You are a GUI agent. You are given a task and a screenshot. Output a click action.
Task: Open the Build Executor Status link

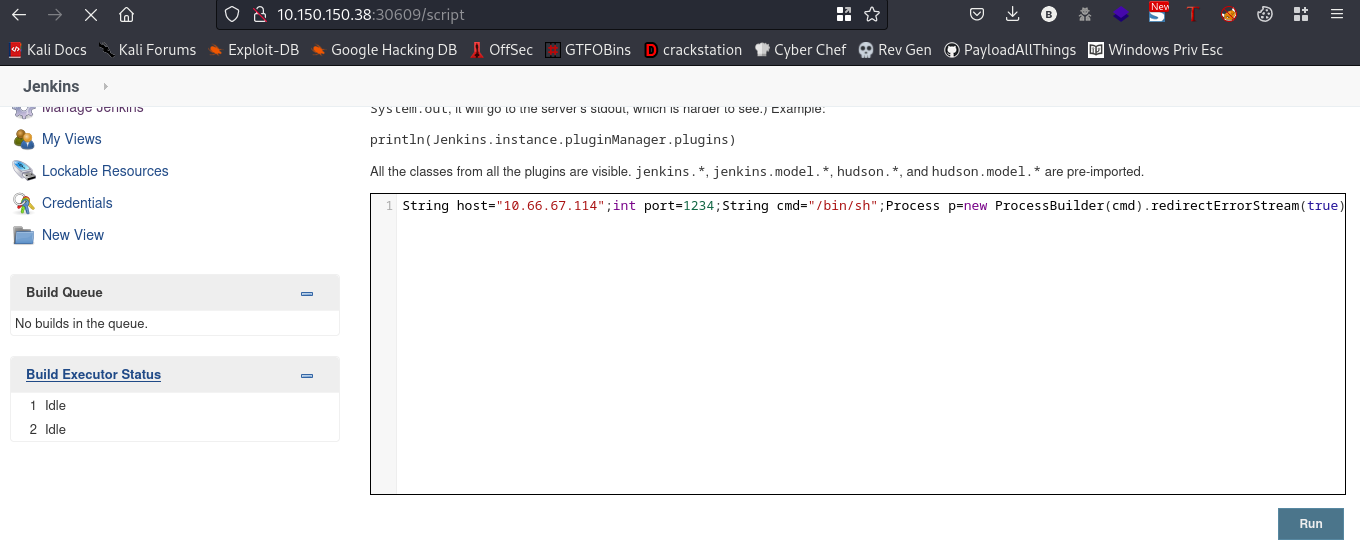(x=93, y=374)
